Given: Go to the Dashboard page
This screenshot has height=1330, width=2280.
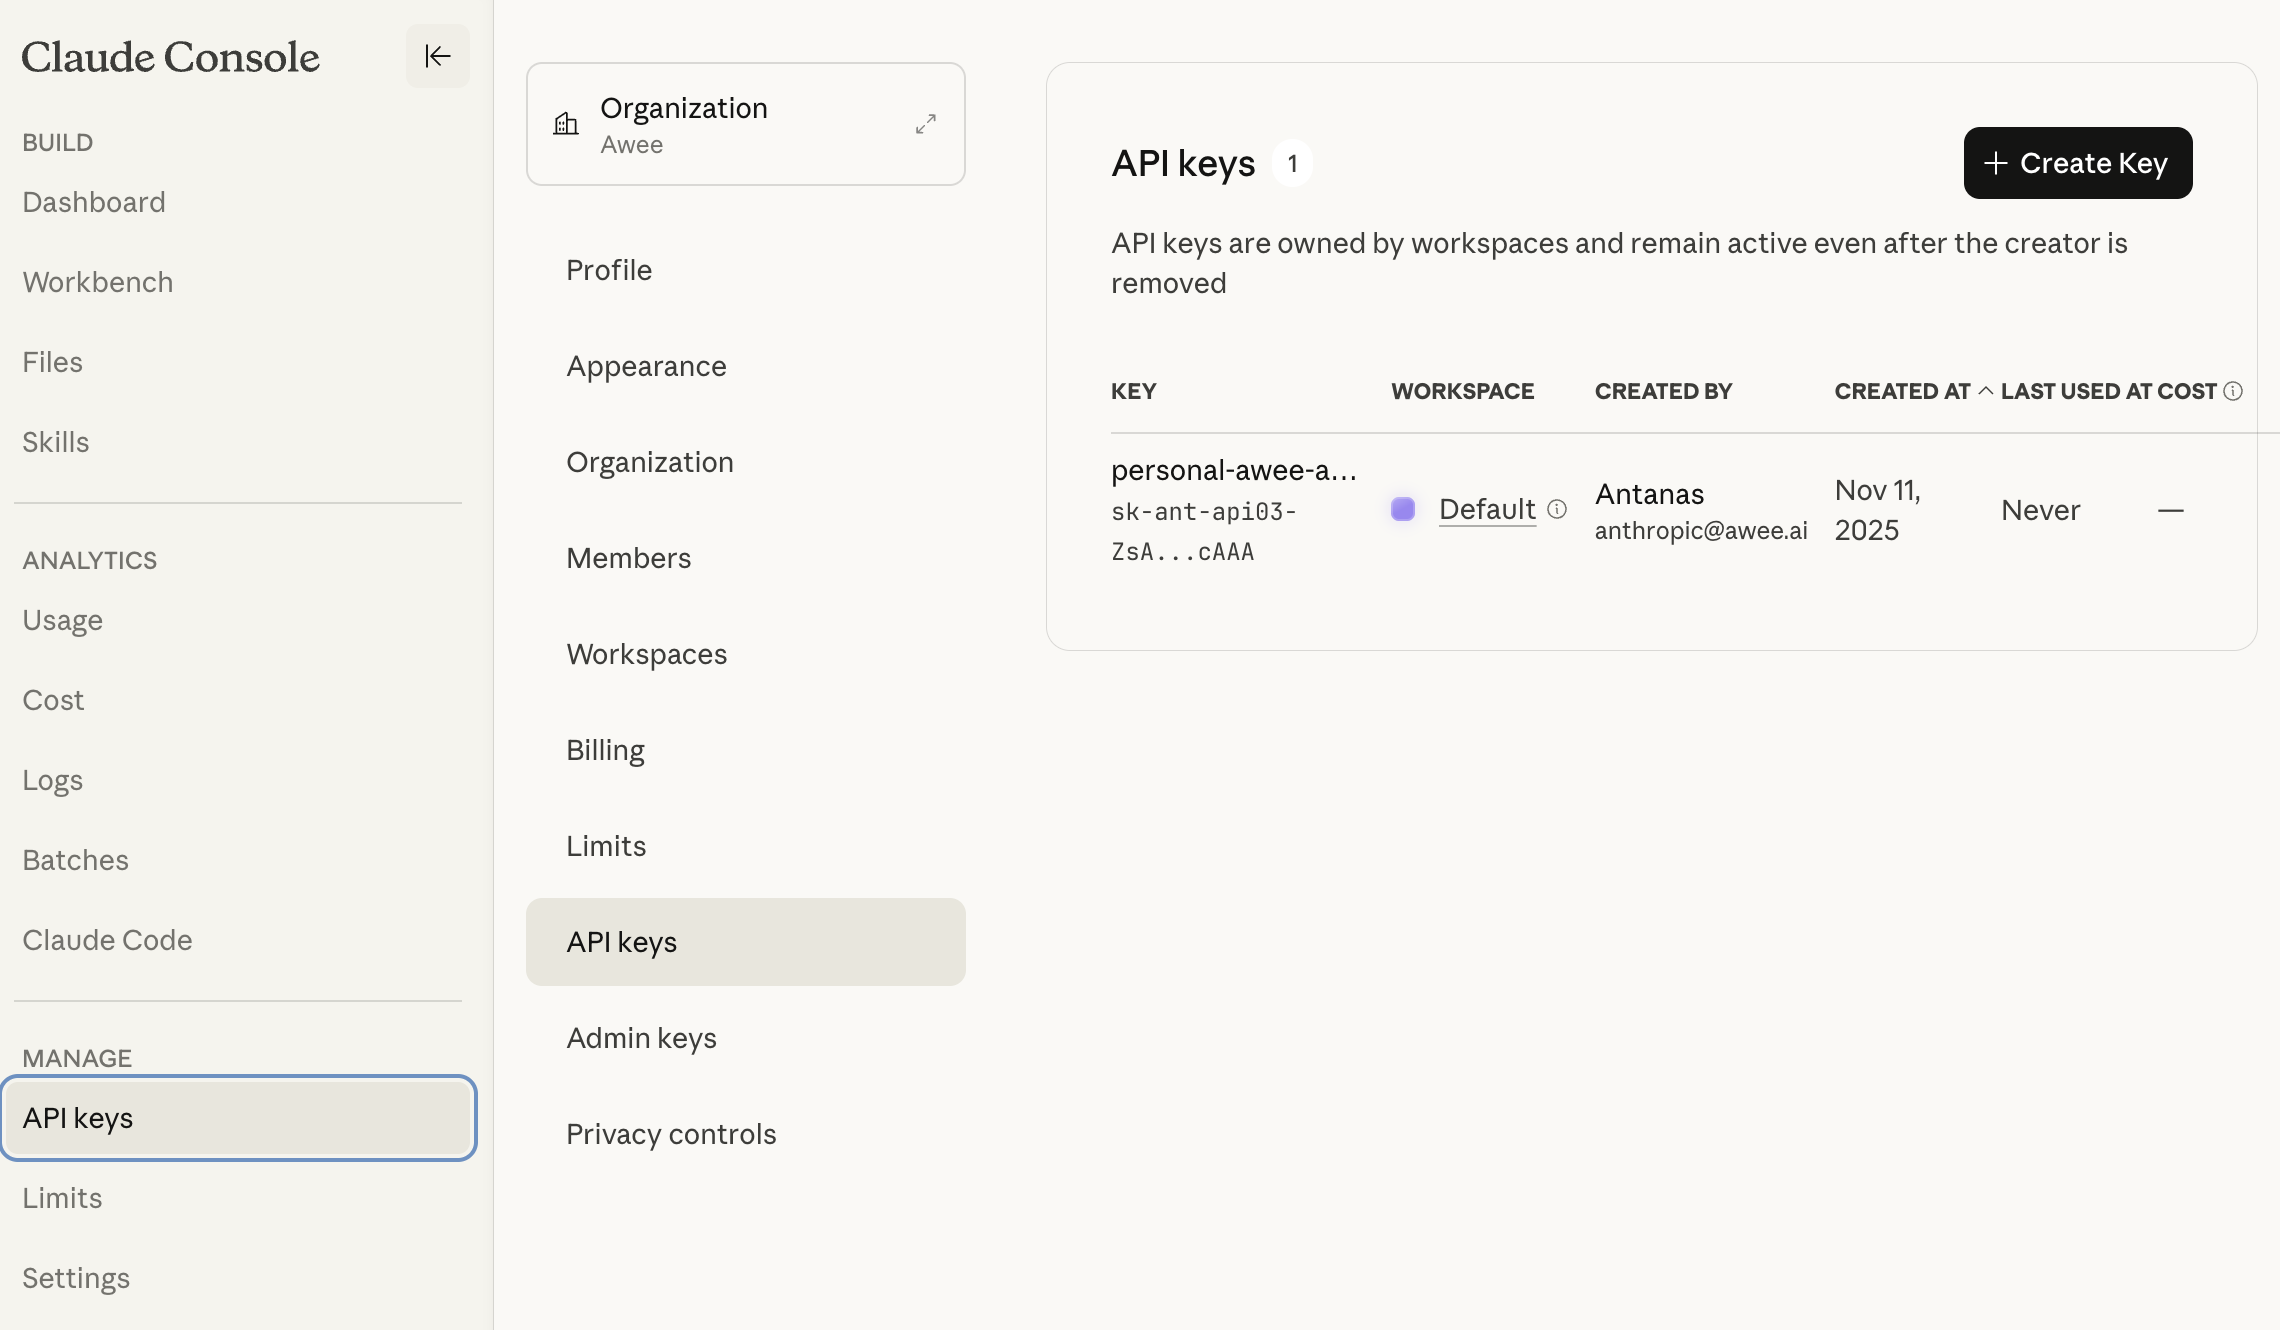Looking at the screenshot, I should click(x=94, y=202).
